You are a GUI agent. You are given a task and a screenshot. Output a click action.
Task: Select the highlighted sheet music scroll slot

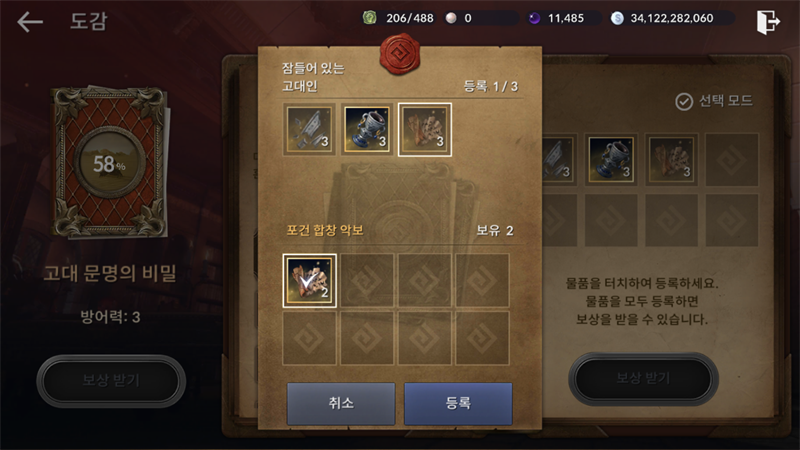(424, 129)
